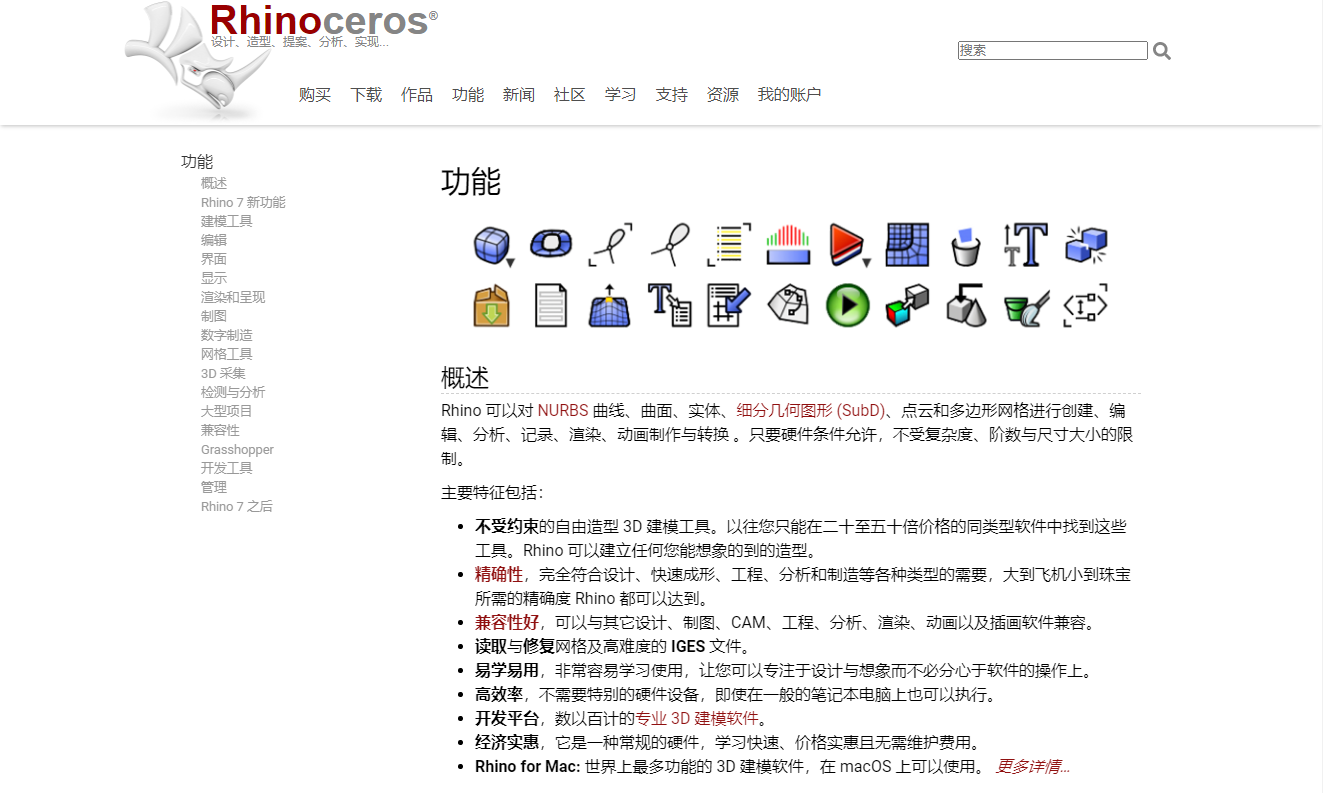This screenshot has width=1323, height=793.
Task: Select Grasshopper in the sidebar
Action: point(237,449)
